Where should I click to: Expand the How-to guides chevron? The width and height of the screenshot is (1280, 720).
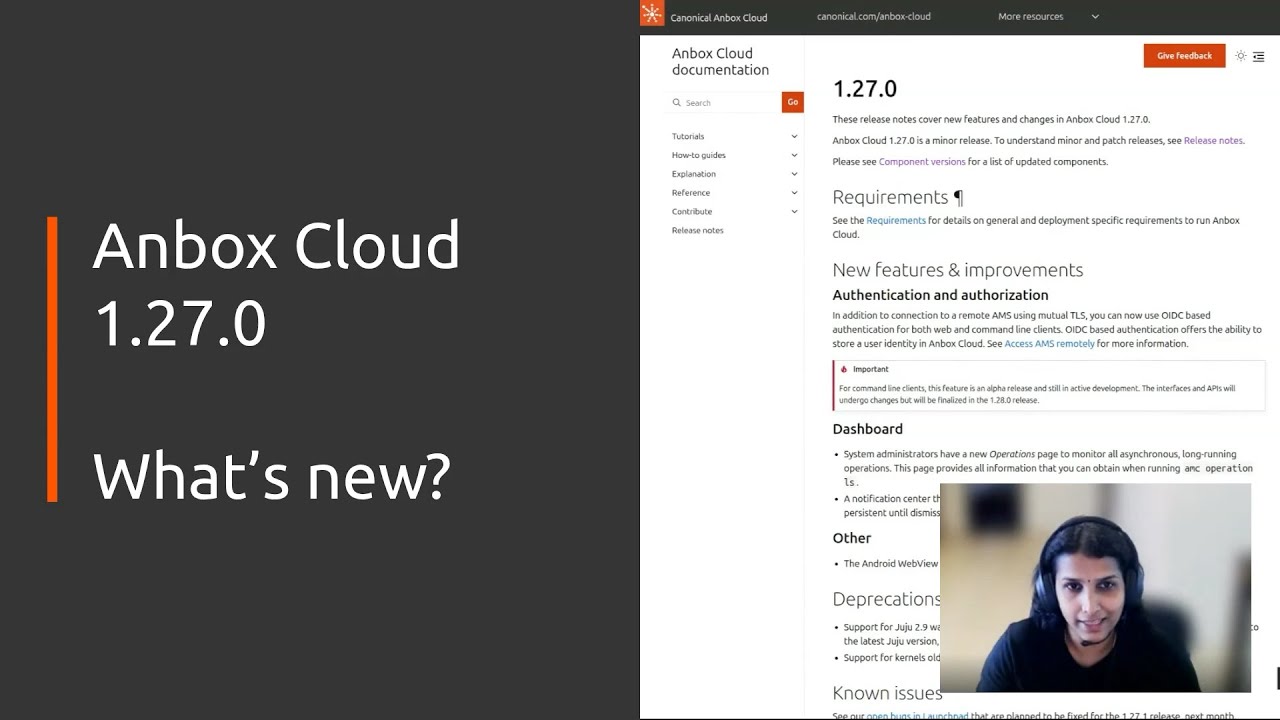click(x=794, y=155)
